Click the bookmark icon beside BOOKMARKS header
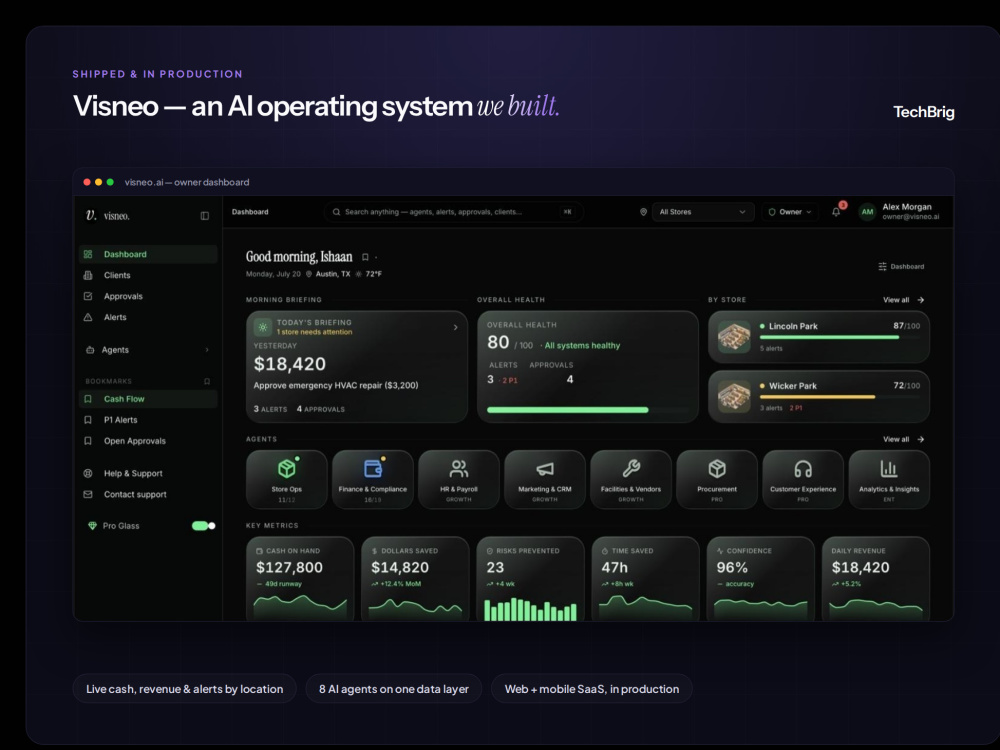 click(207, 381)
